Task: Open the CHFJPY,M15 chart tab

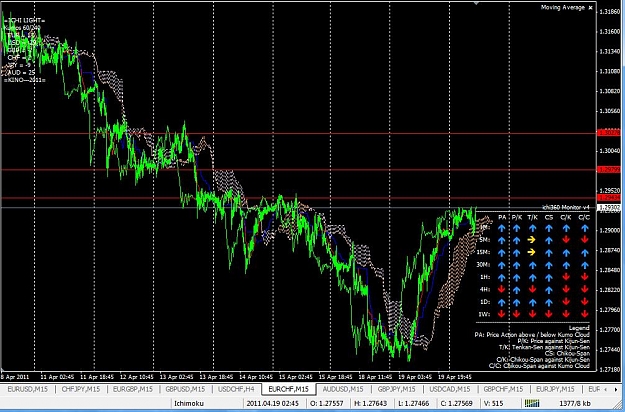Action: 81,389
